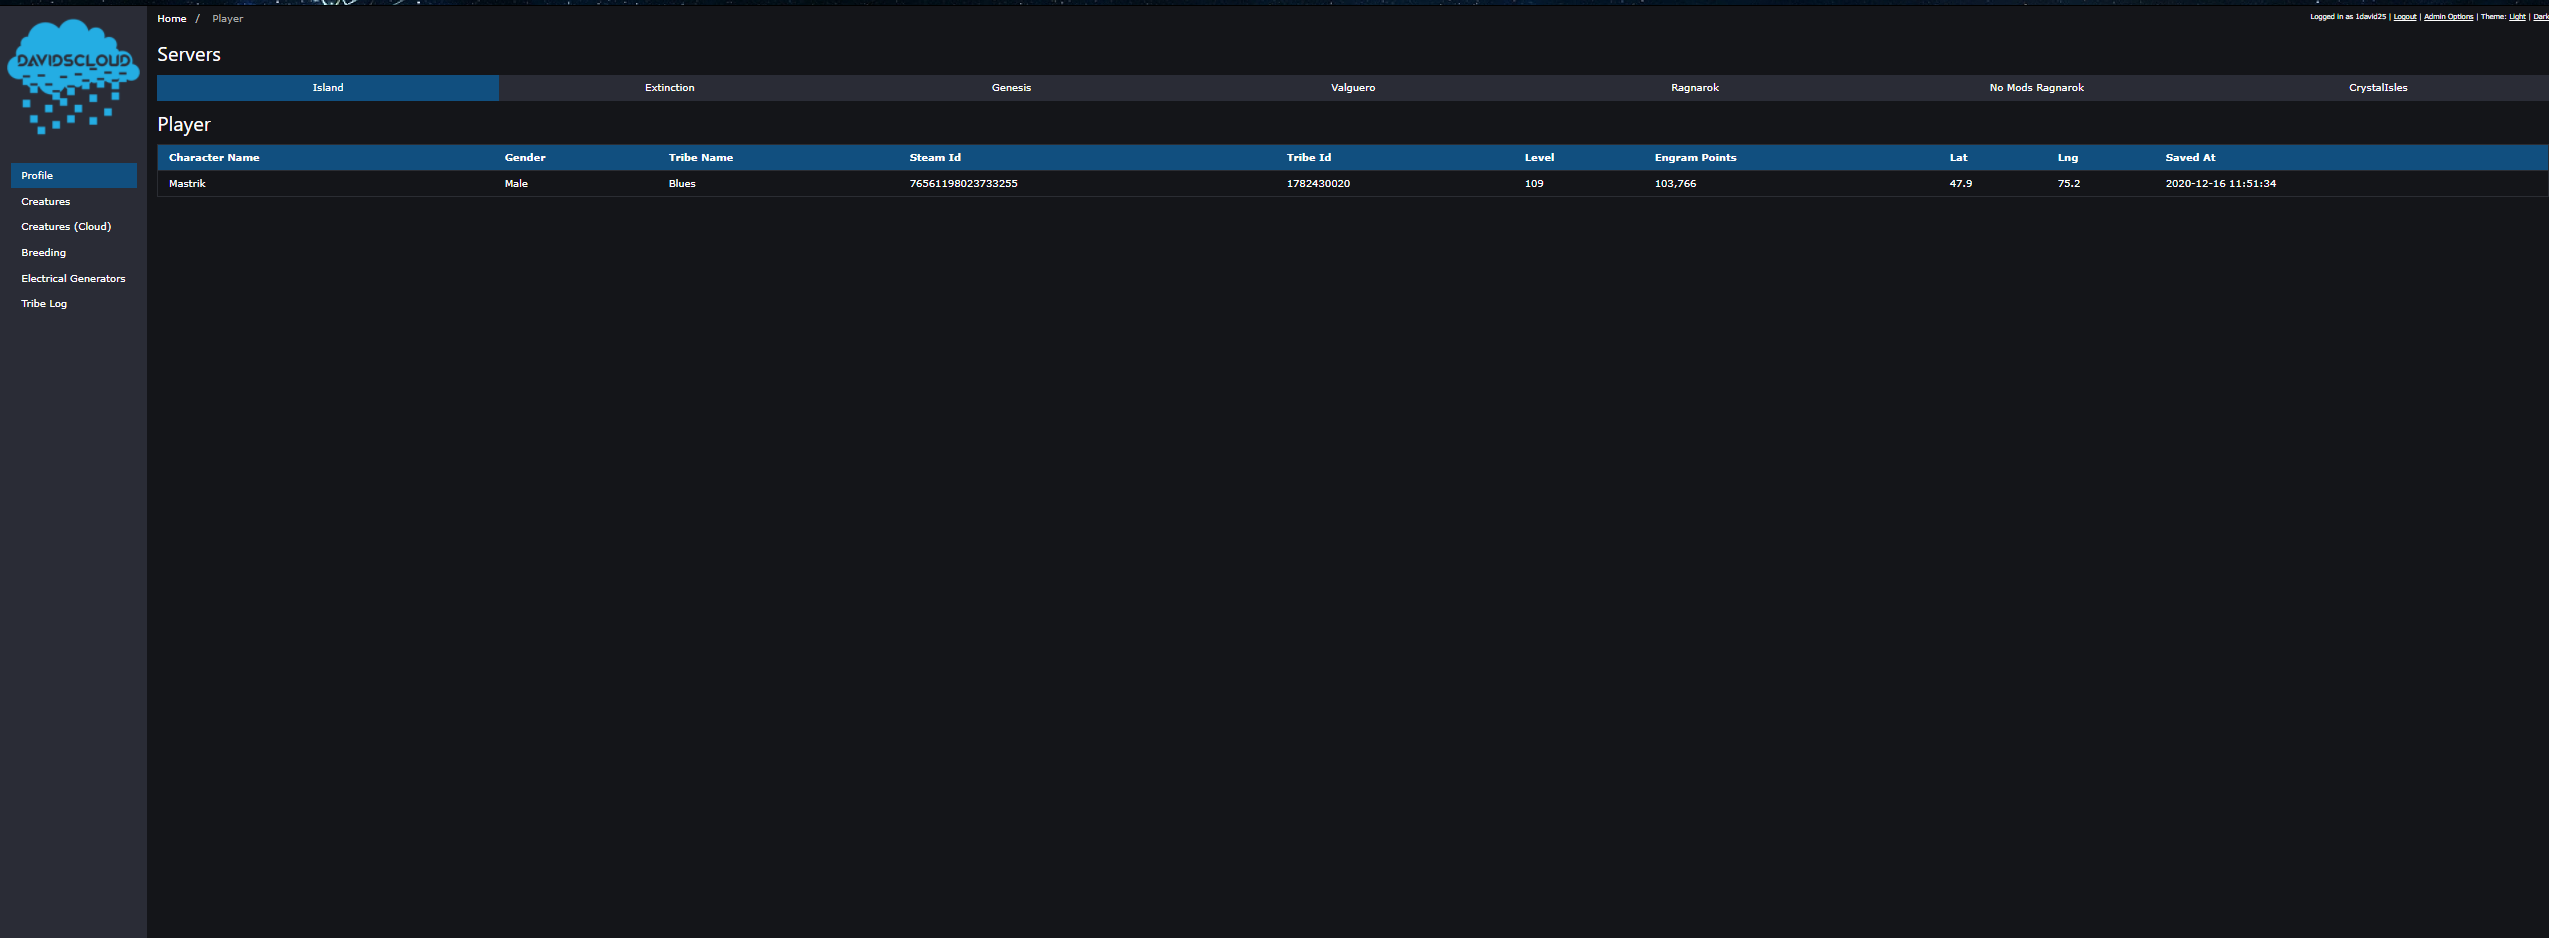
Task: Click the Logout link
Action: (2404, 17)
